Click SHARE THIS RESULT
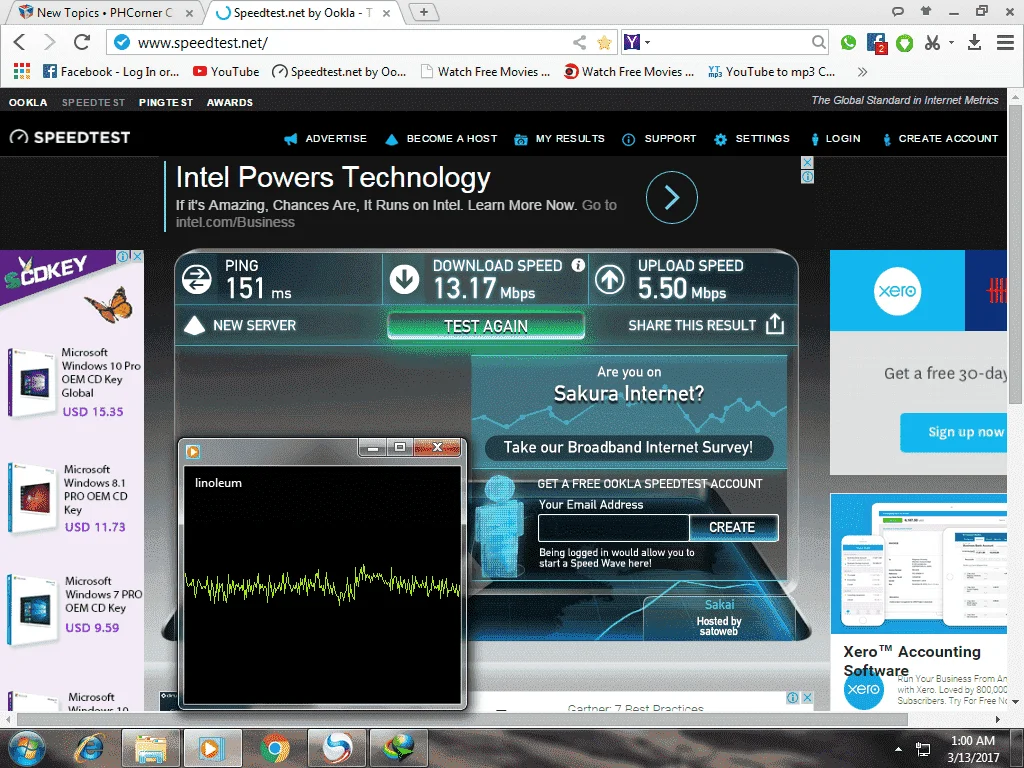This screenshot has height=768, width=1024. [707, 325]
